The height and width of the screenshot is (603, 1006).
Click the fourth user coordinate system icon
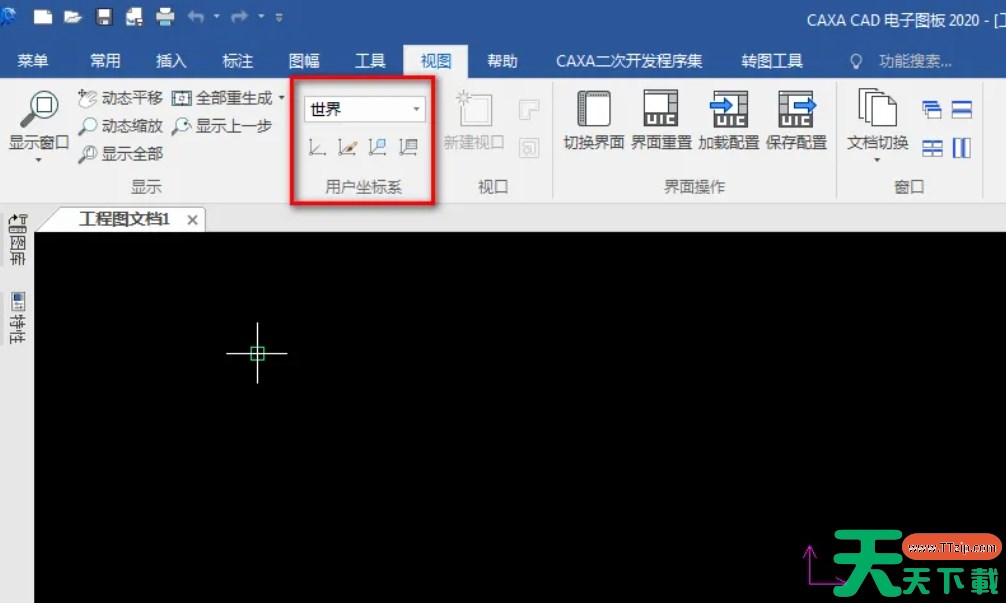click(x=408, y=148)
